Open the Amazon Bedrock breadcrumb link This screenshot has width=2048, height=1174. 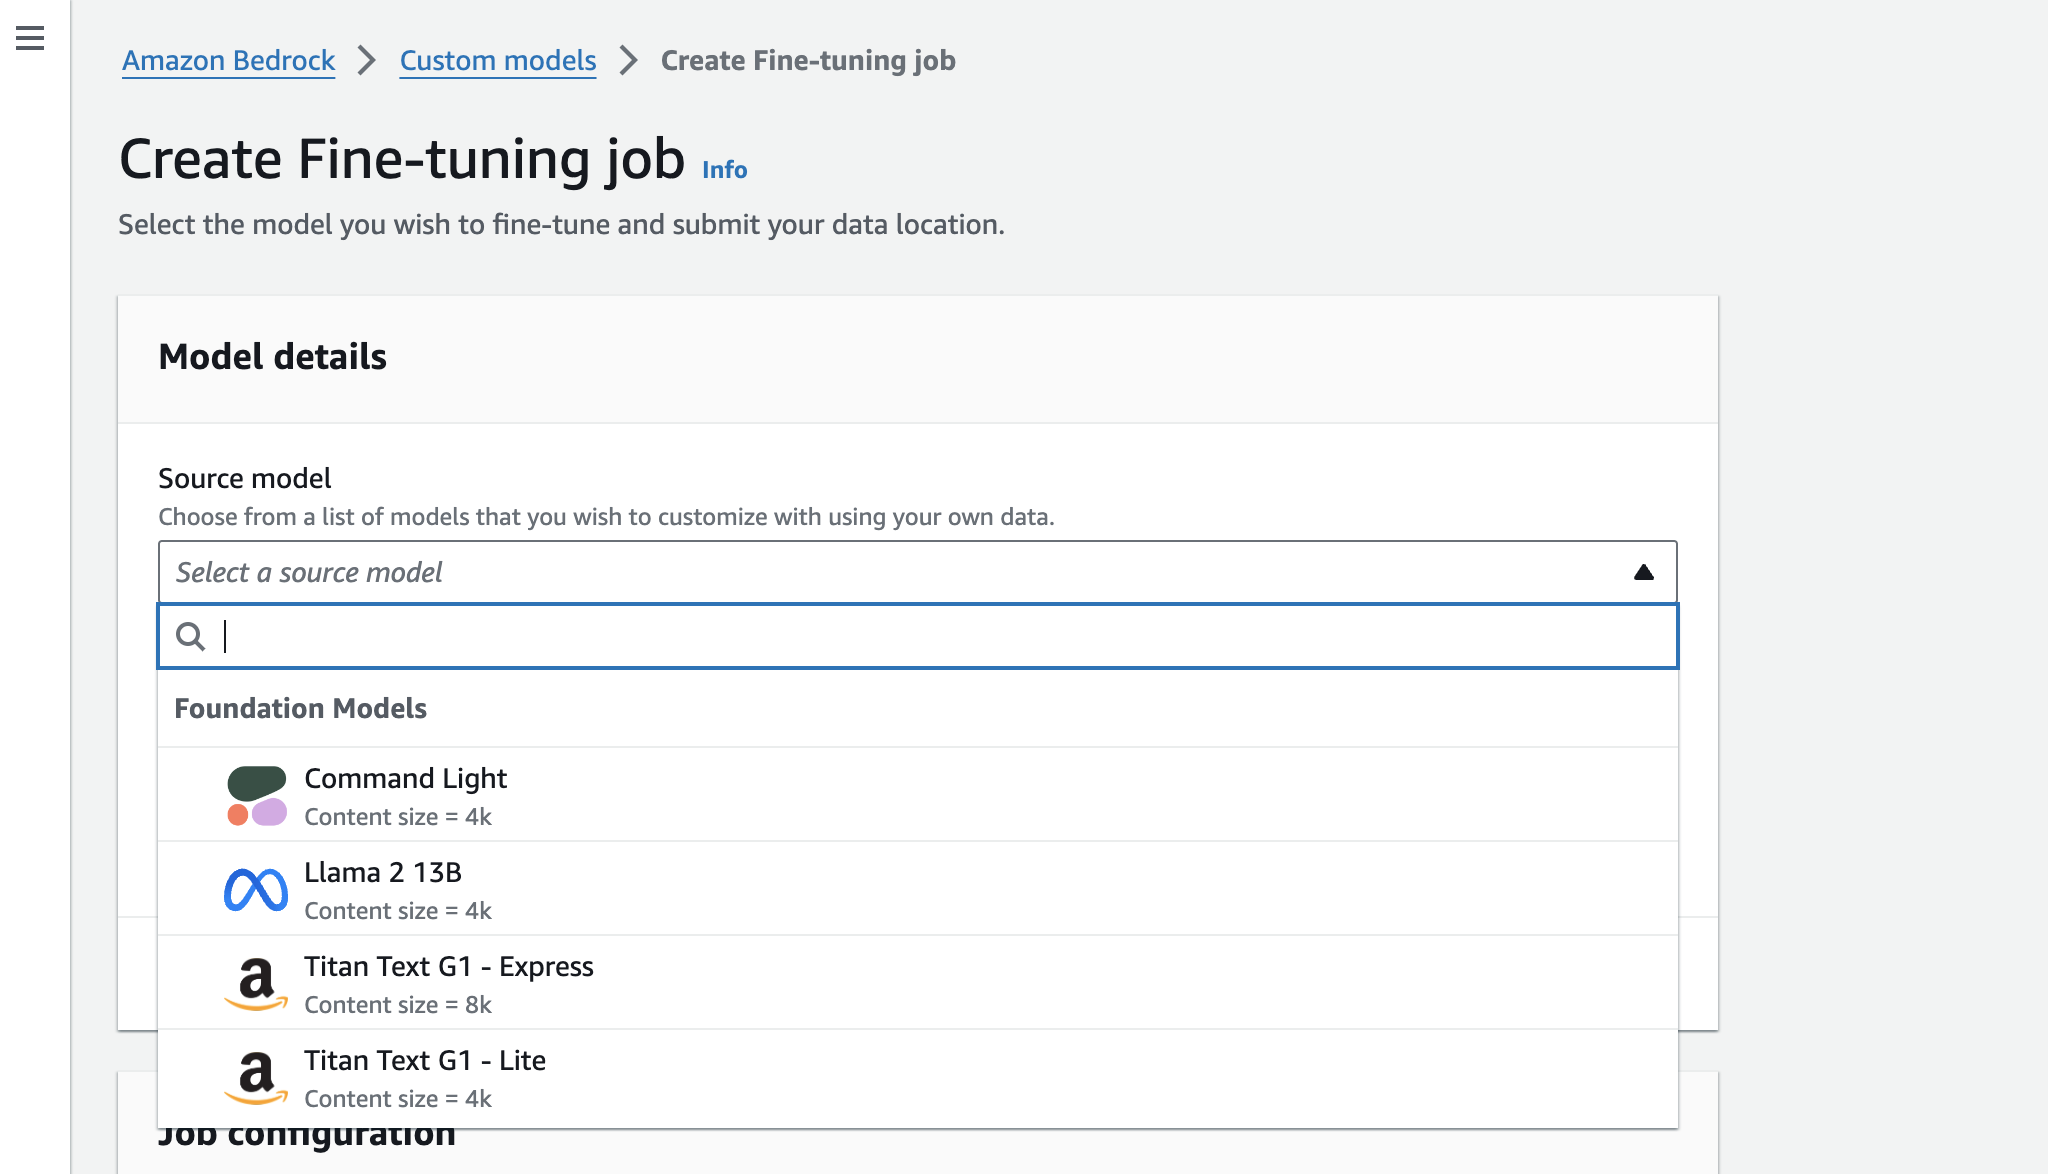click(x=228, y=61)
